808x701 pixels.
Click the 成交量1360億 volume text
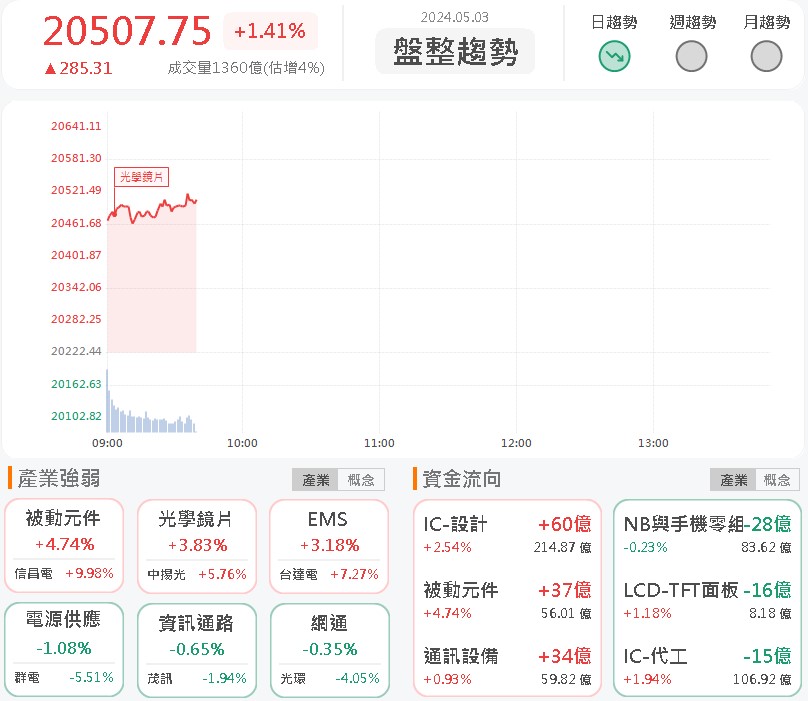246,68
